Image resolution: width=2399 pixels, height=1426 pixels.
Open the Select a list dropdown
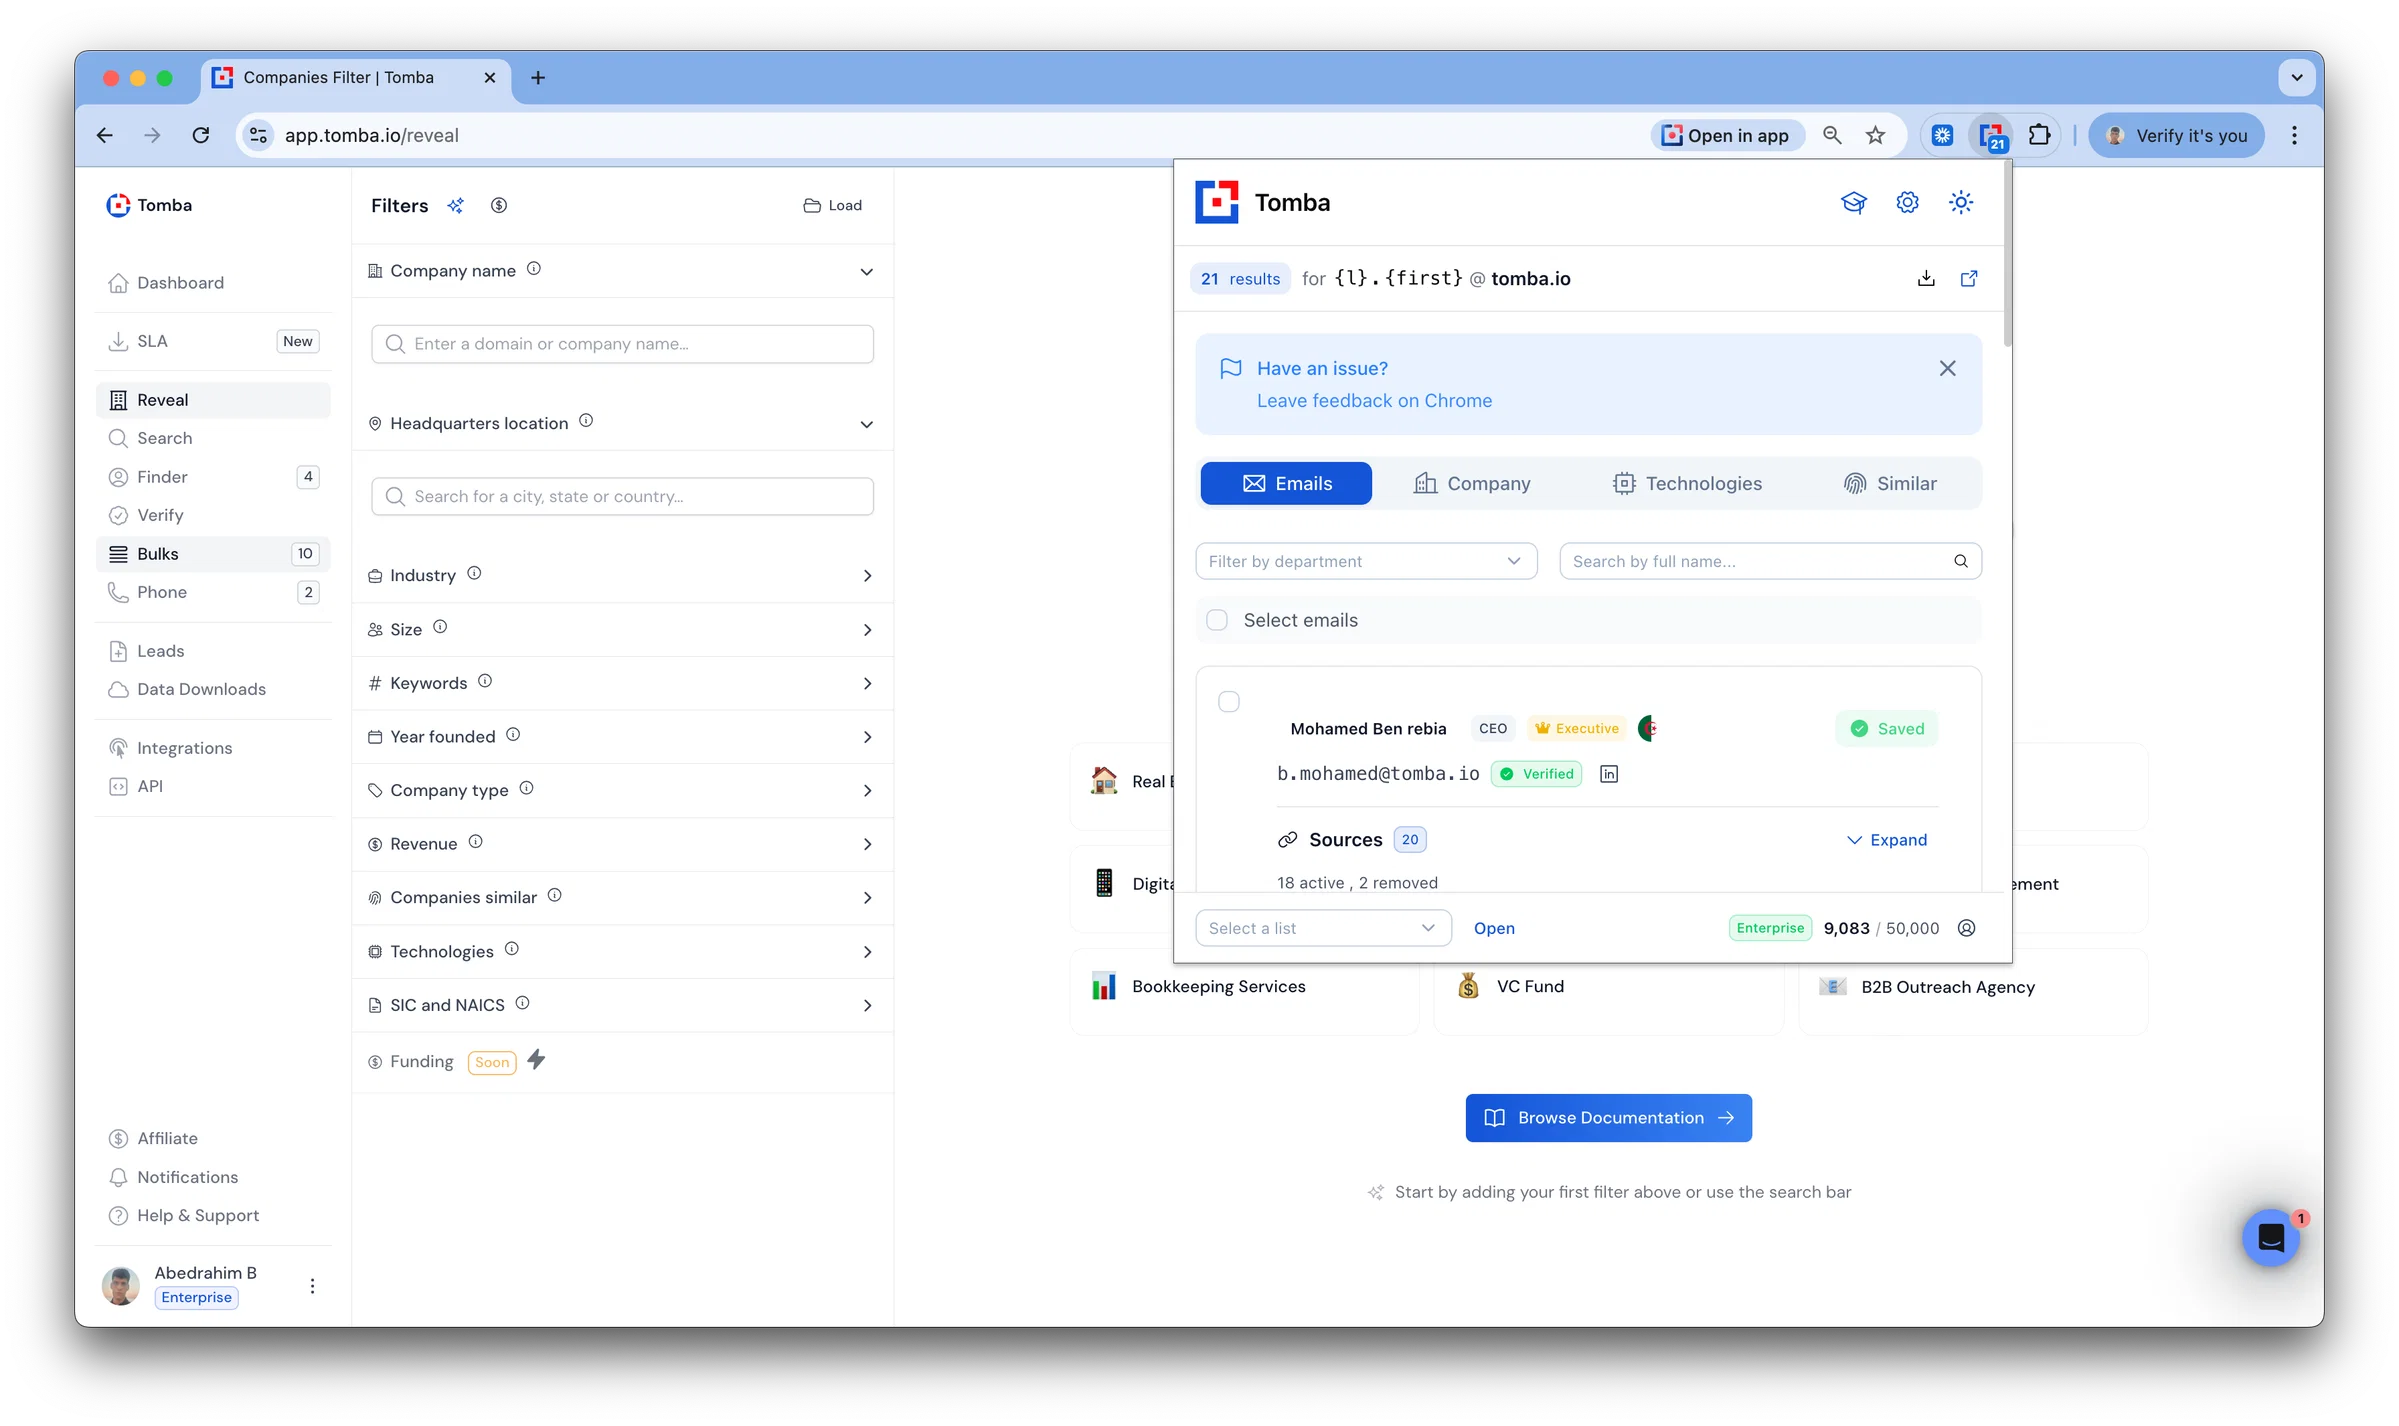[1323, 928]
